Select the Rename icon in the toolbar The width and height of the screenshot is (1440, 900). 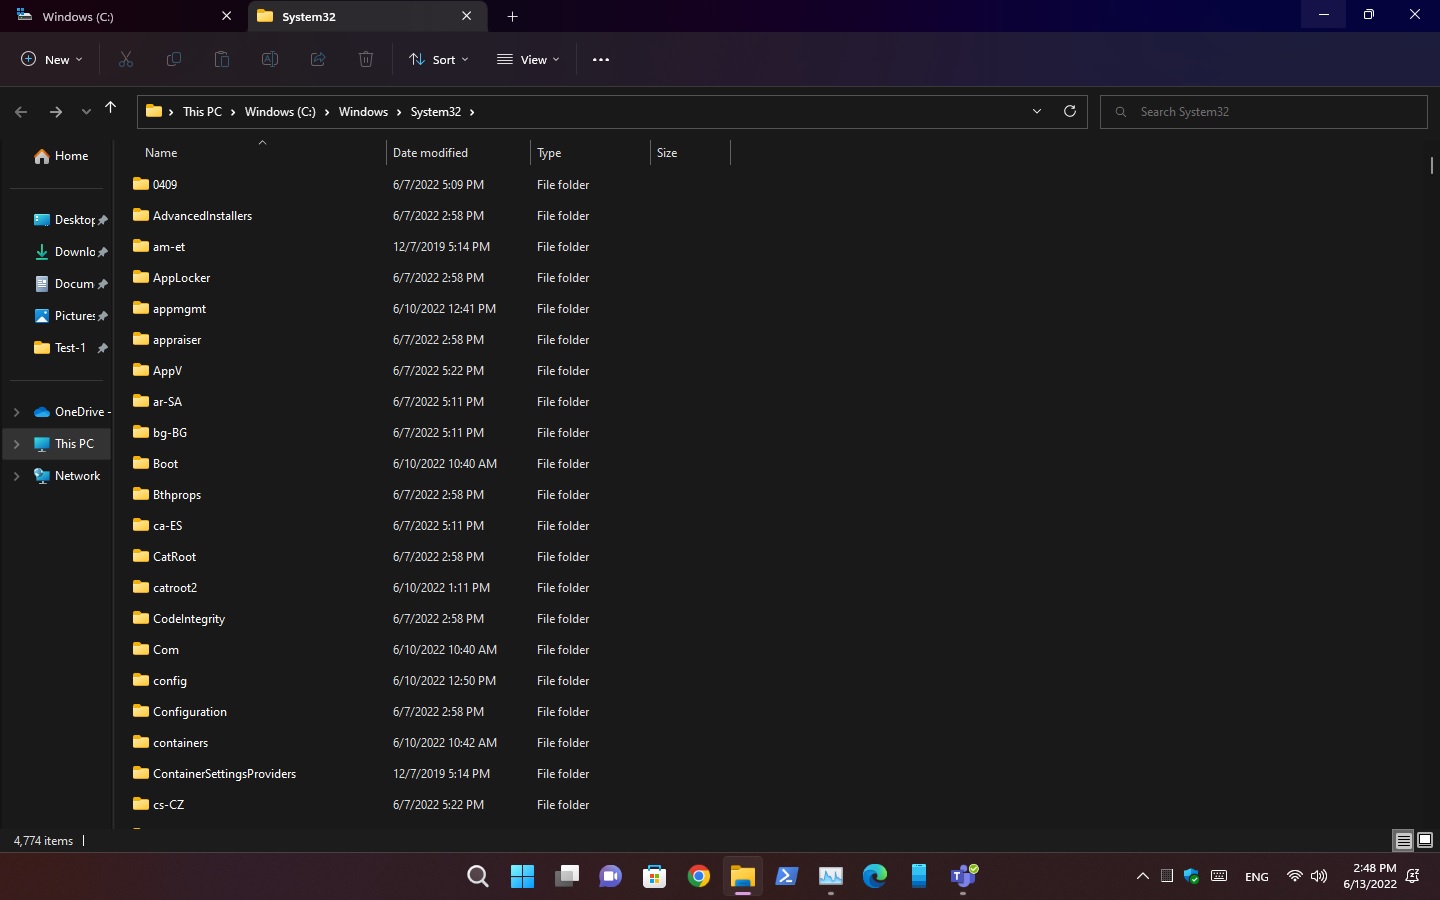(x=270, y=59)
